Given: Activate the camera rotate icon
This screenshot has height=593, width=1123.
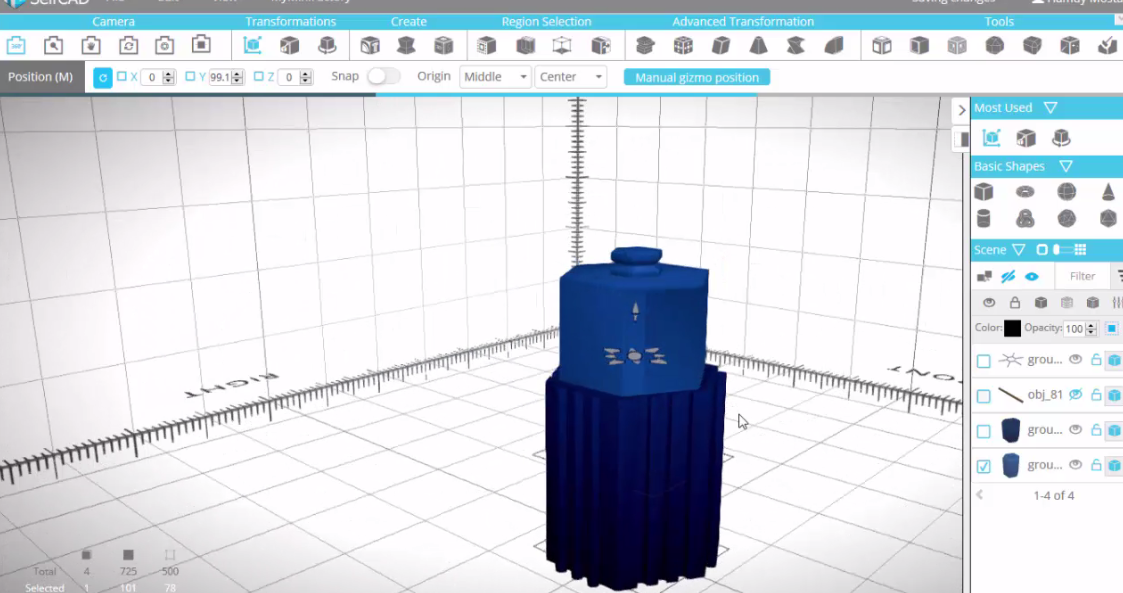Looking at the screenshot, I should pos(128,46).
